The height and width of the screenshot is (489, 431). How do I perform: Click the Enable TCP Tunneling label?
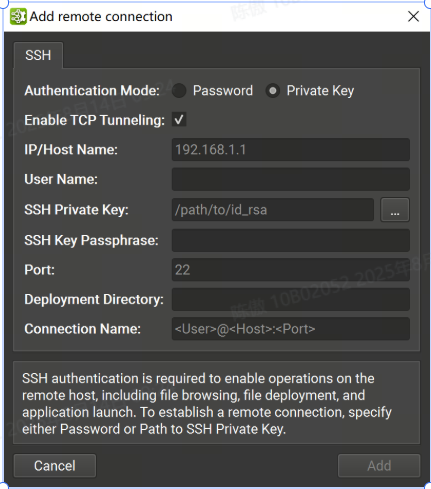tap(95, 120)
